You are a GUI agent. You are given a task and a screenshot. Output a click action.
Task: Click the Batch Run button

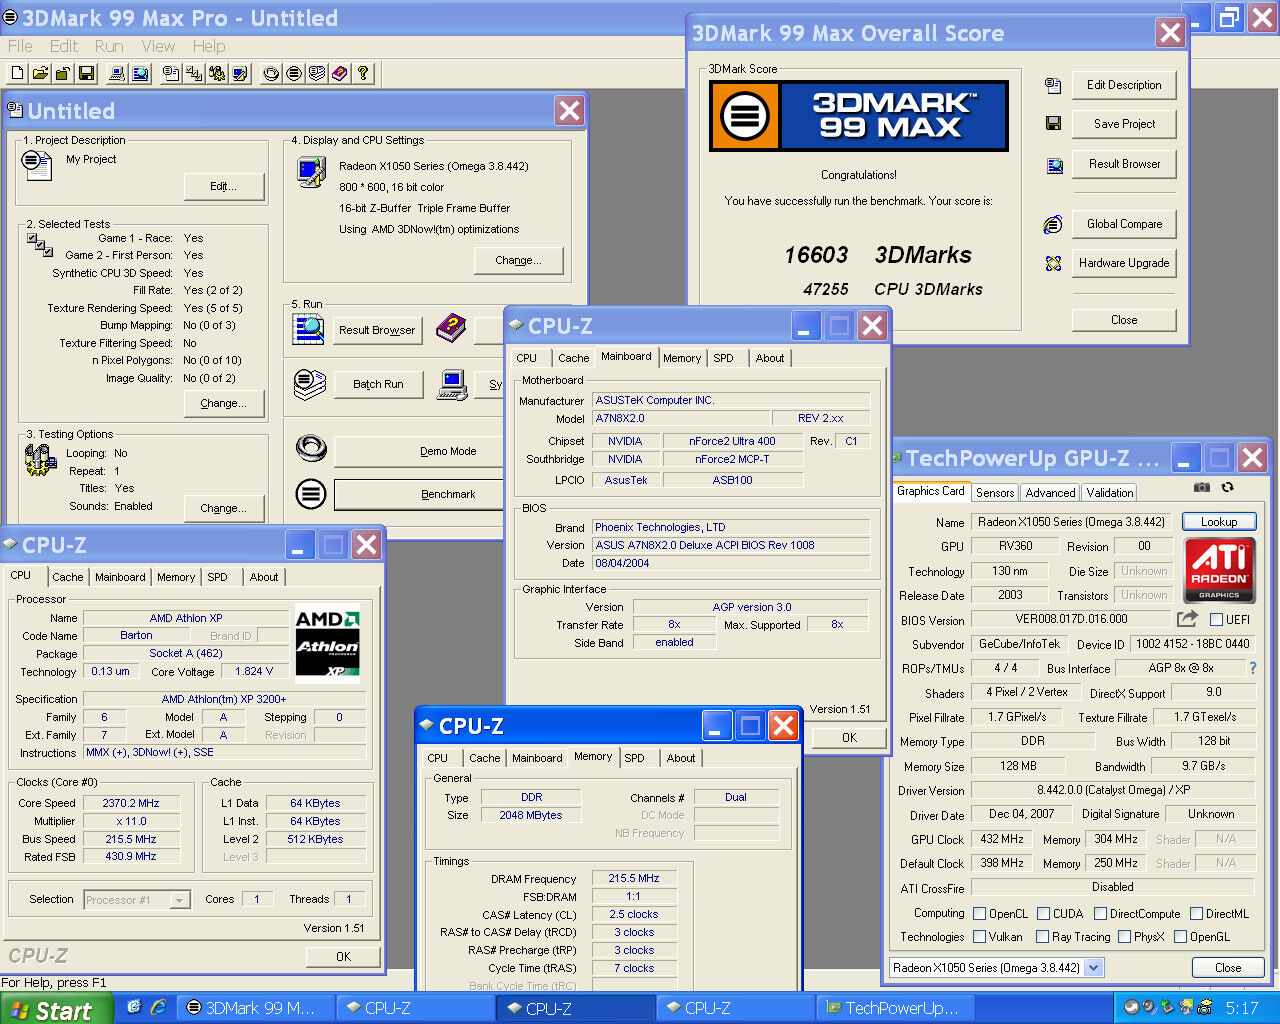click(x=378, y=384)
